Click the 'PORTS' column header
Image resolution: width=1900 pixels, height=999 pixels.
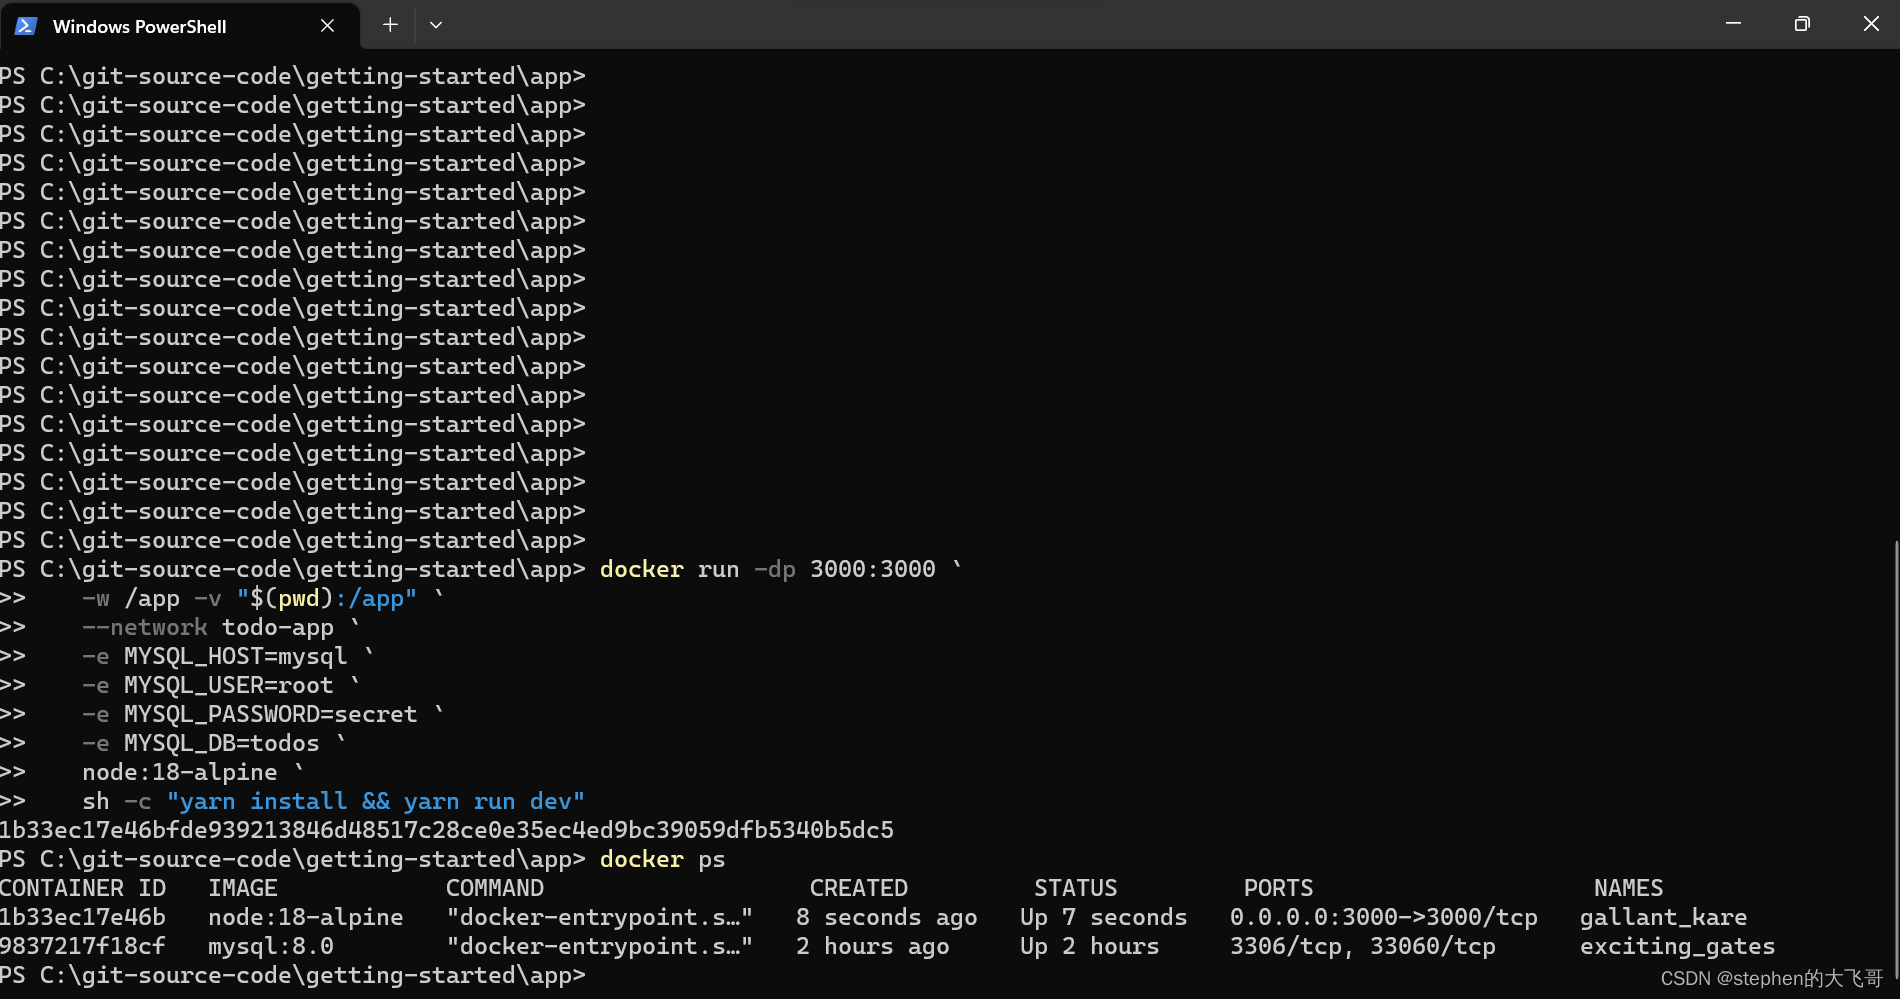tap(1279, 888)
